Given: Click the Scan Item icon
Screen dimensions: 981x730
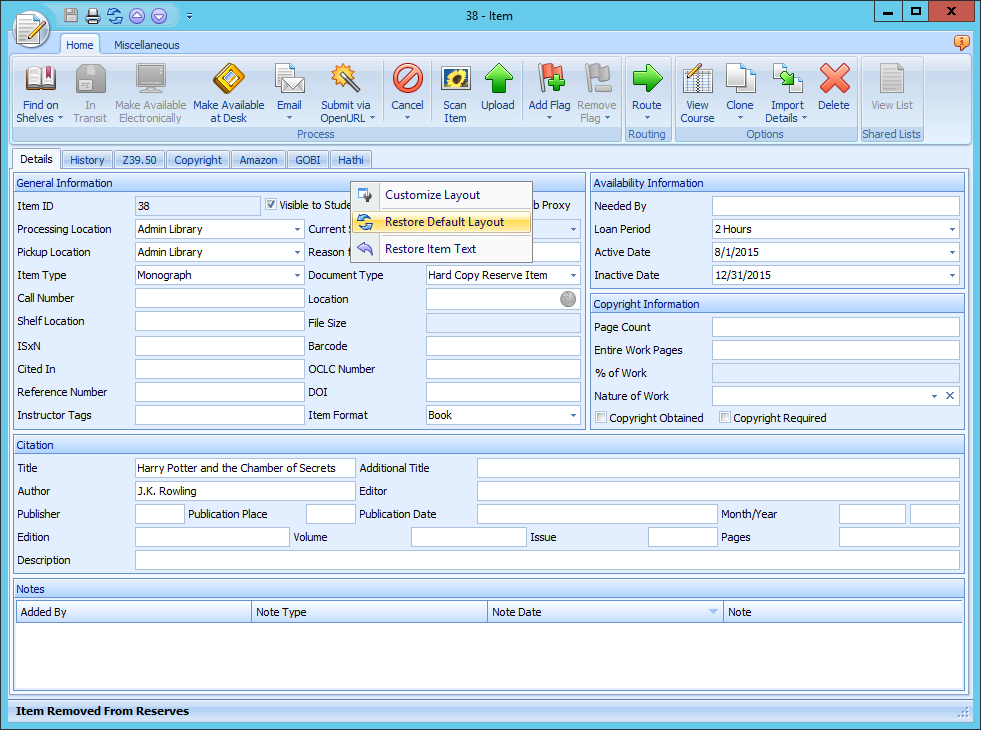Looking at the screenshot, I should click(455, 90).
